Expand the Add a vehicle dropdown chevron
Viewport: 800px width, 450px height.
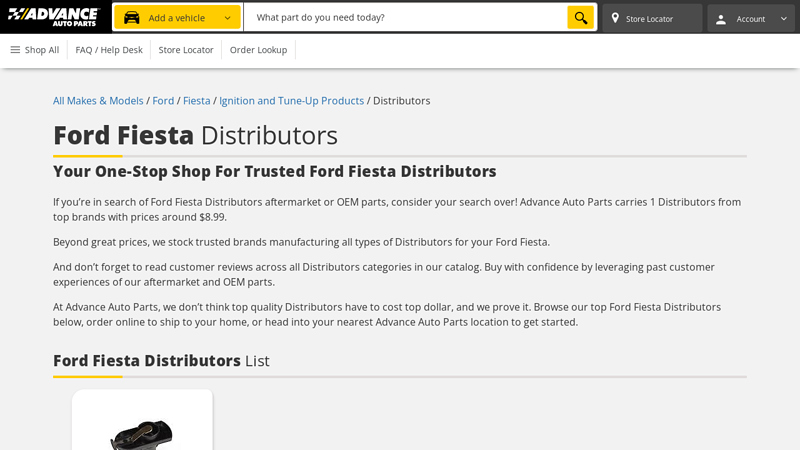[x=228, y=18]
